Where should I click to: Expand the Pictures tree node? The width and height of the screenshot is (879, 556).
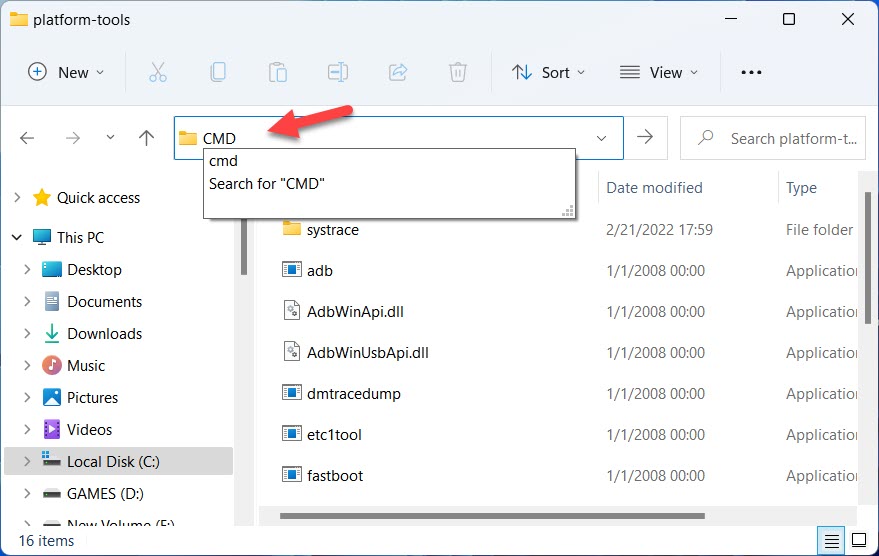tap(27, 397)
